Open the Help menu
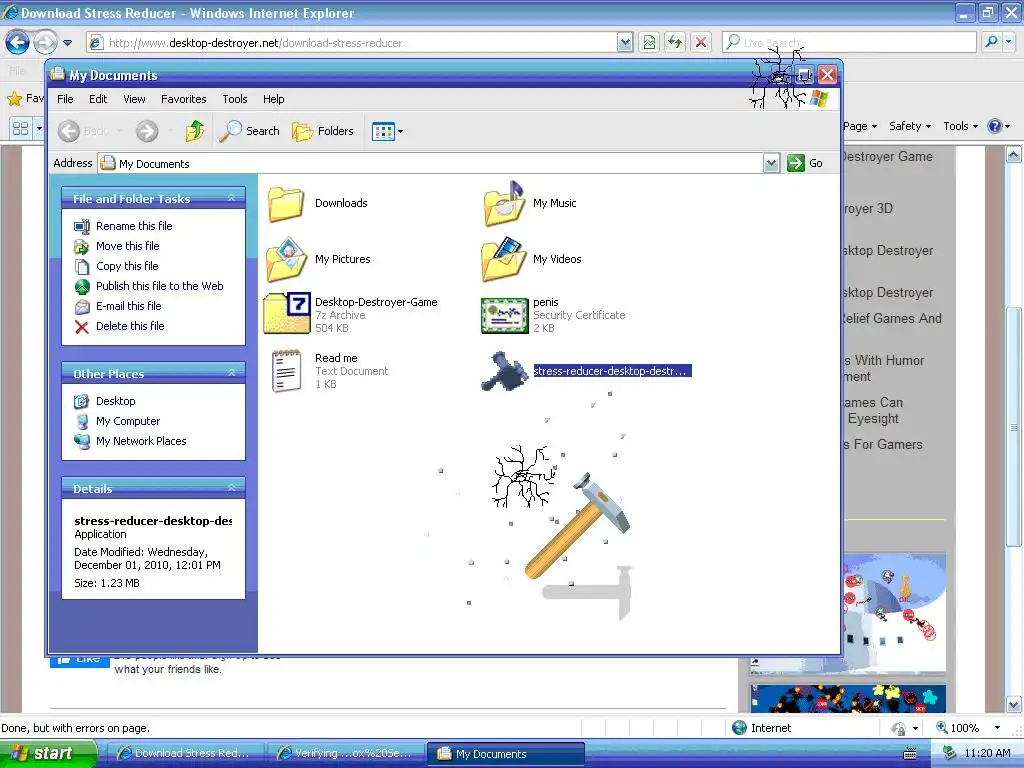1024x768 pixels. click(274, 99)
